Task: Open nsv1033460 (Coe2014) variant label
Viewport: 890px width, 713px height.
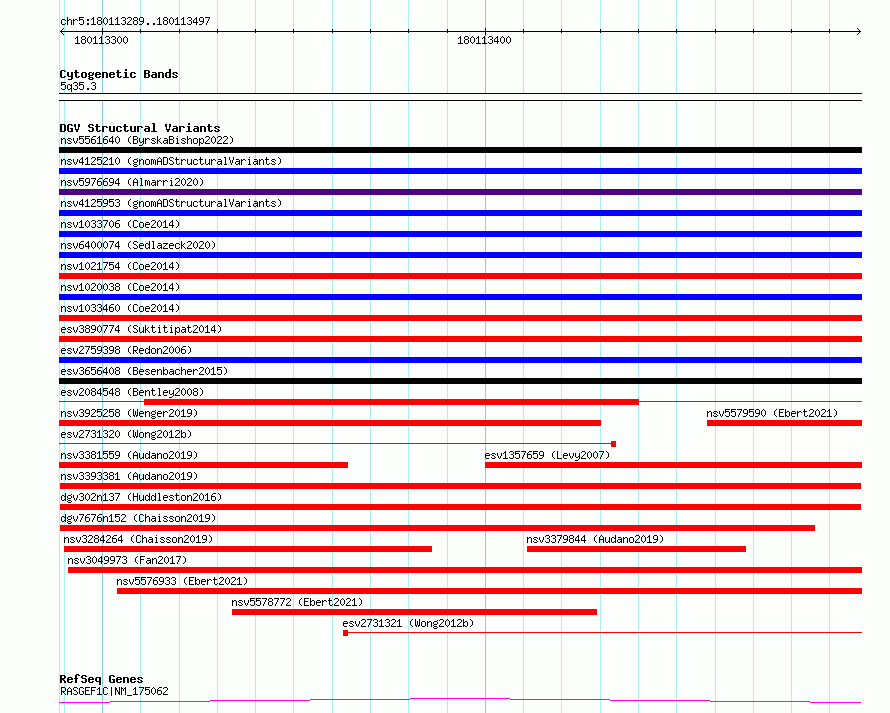Action: point(120,308)
